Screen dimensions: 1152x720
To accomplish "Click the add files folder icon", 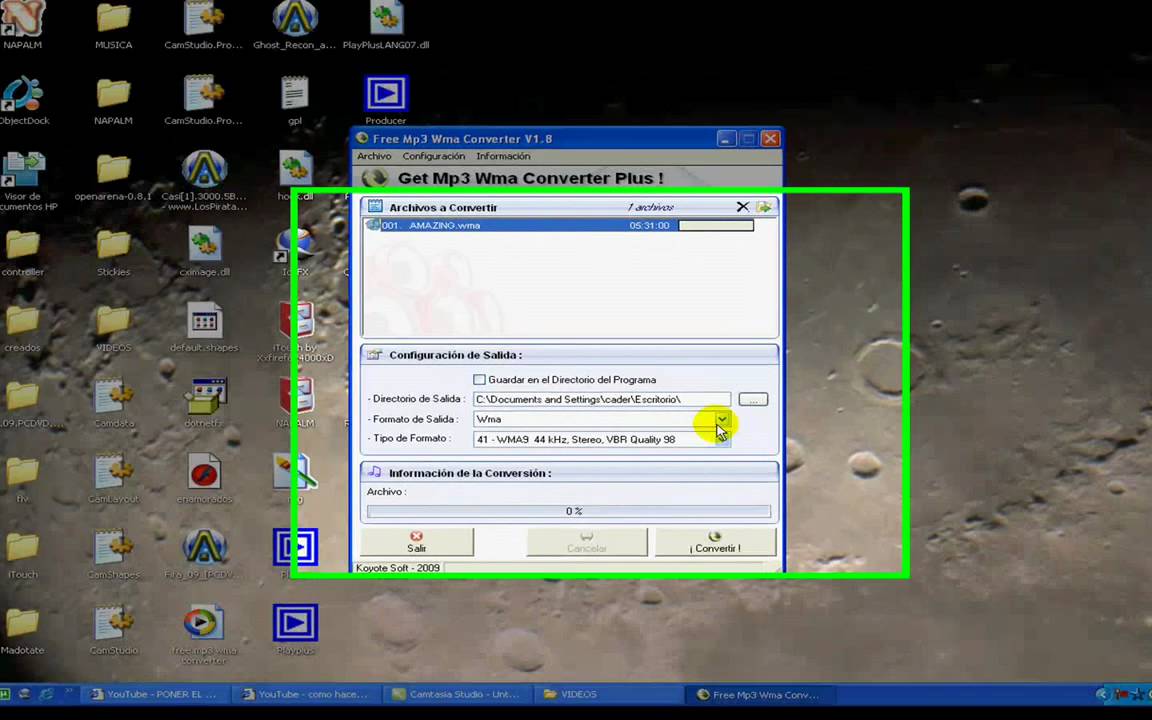I will tap(764, 207).
